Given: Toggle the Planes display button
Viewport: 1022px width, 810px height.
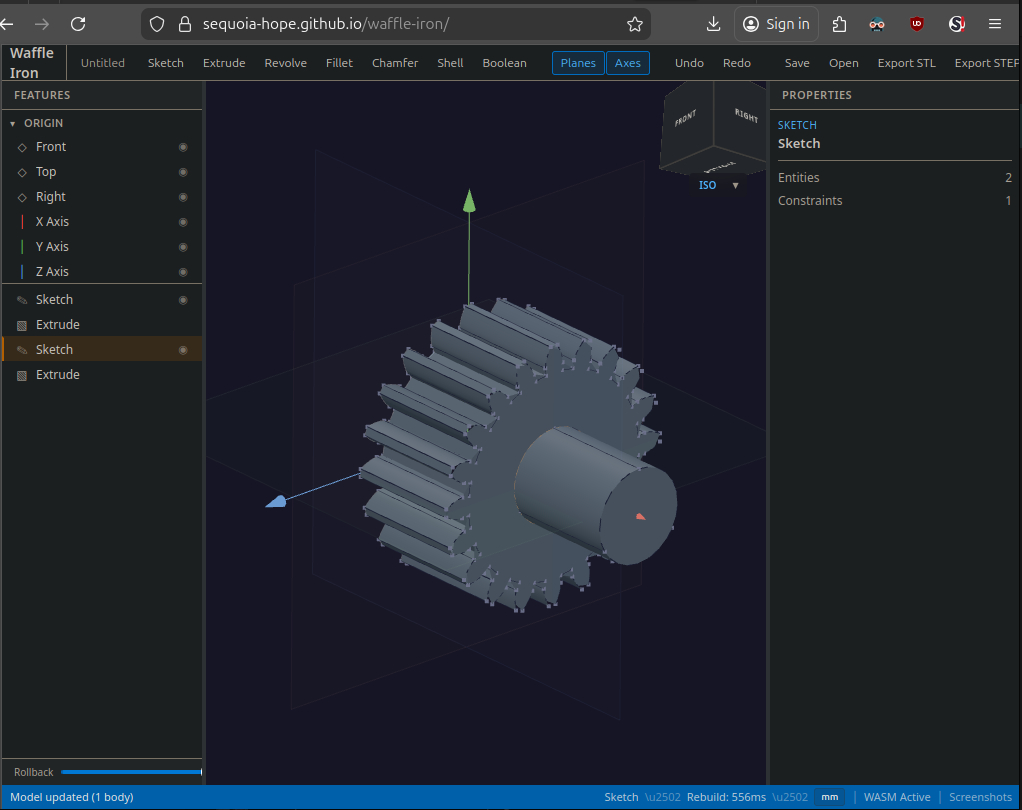Looking at the screenshot, I should pos(578,63).
